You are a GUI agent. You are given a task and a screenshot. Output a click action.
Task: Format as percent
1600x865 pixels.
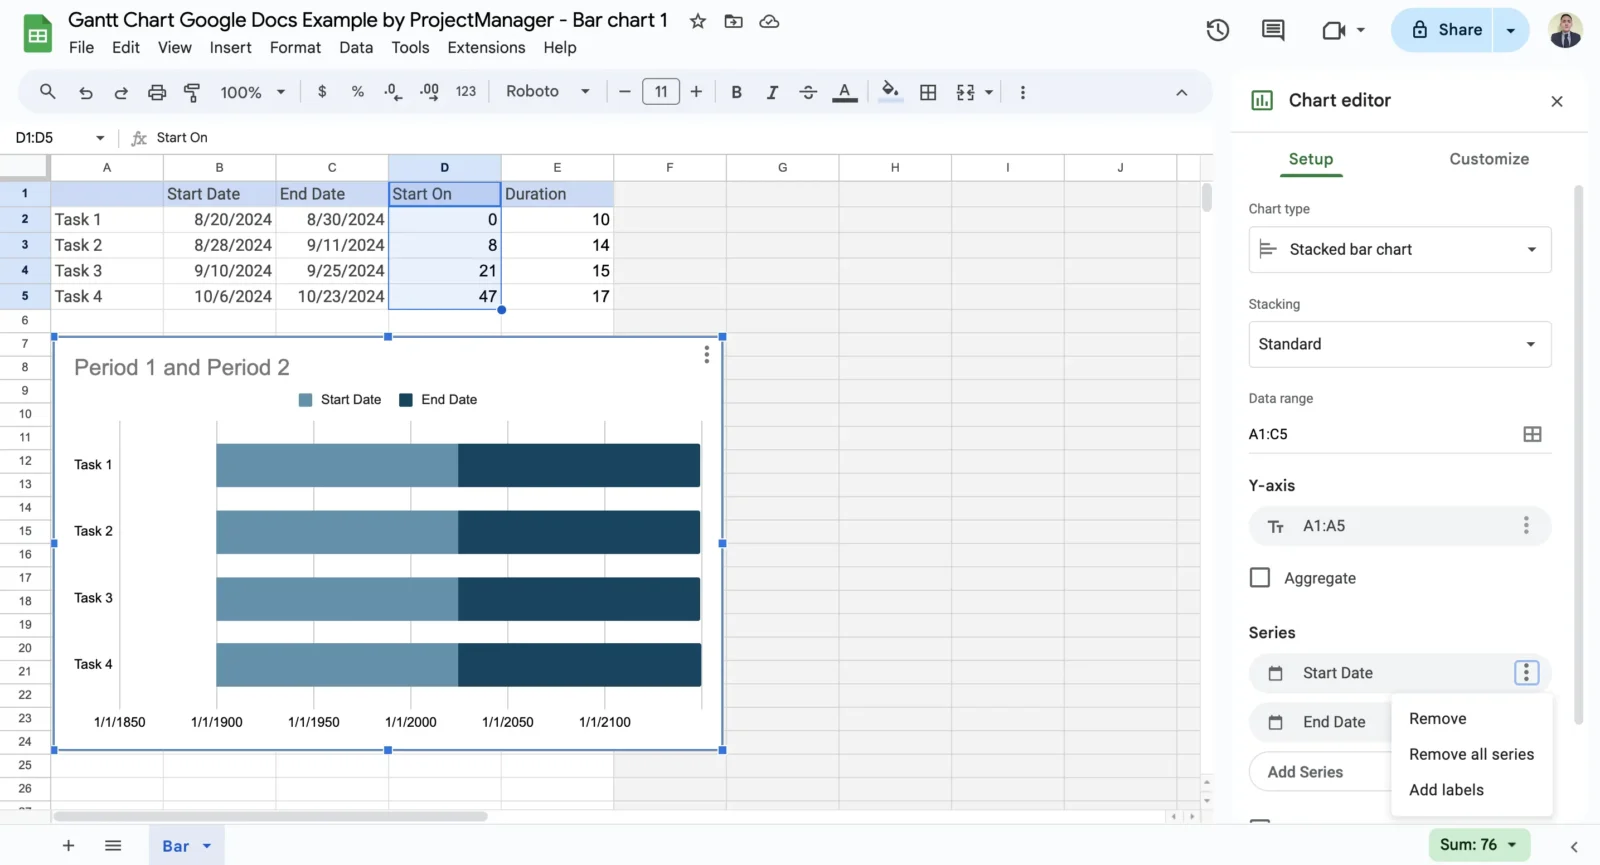[357, 92]
